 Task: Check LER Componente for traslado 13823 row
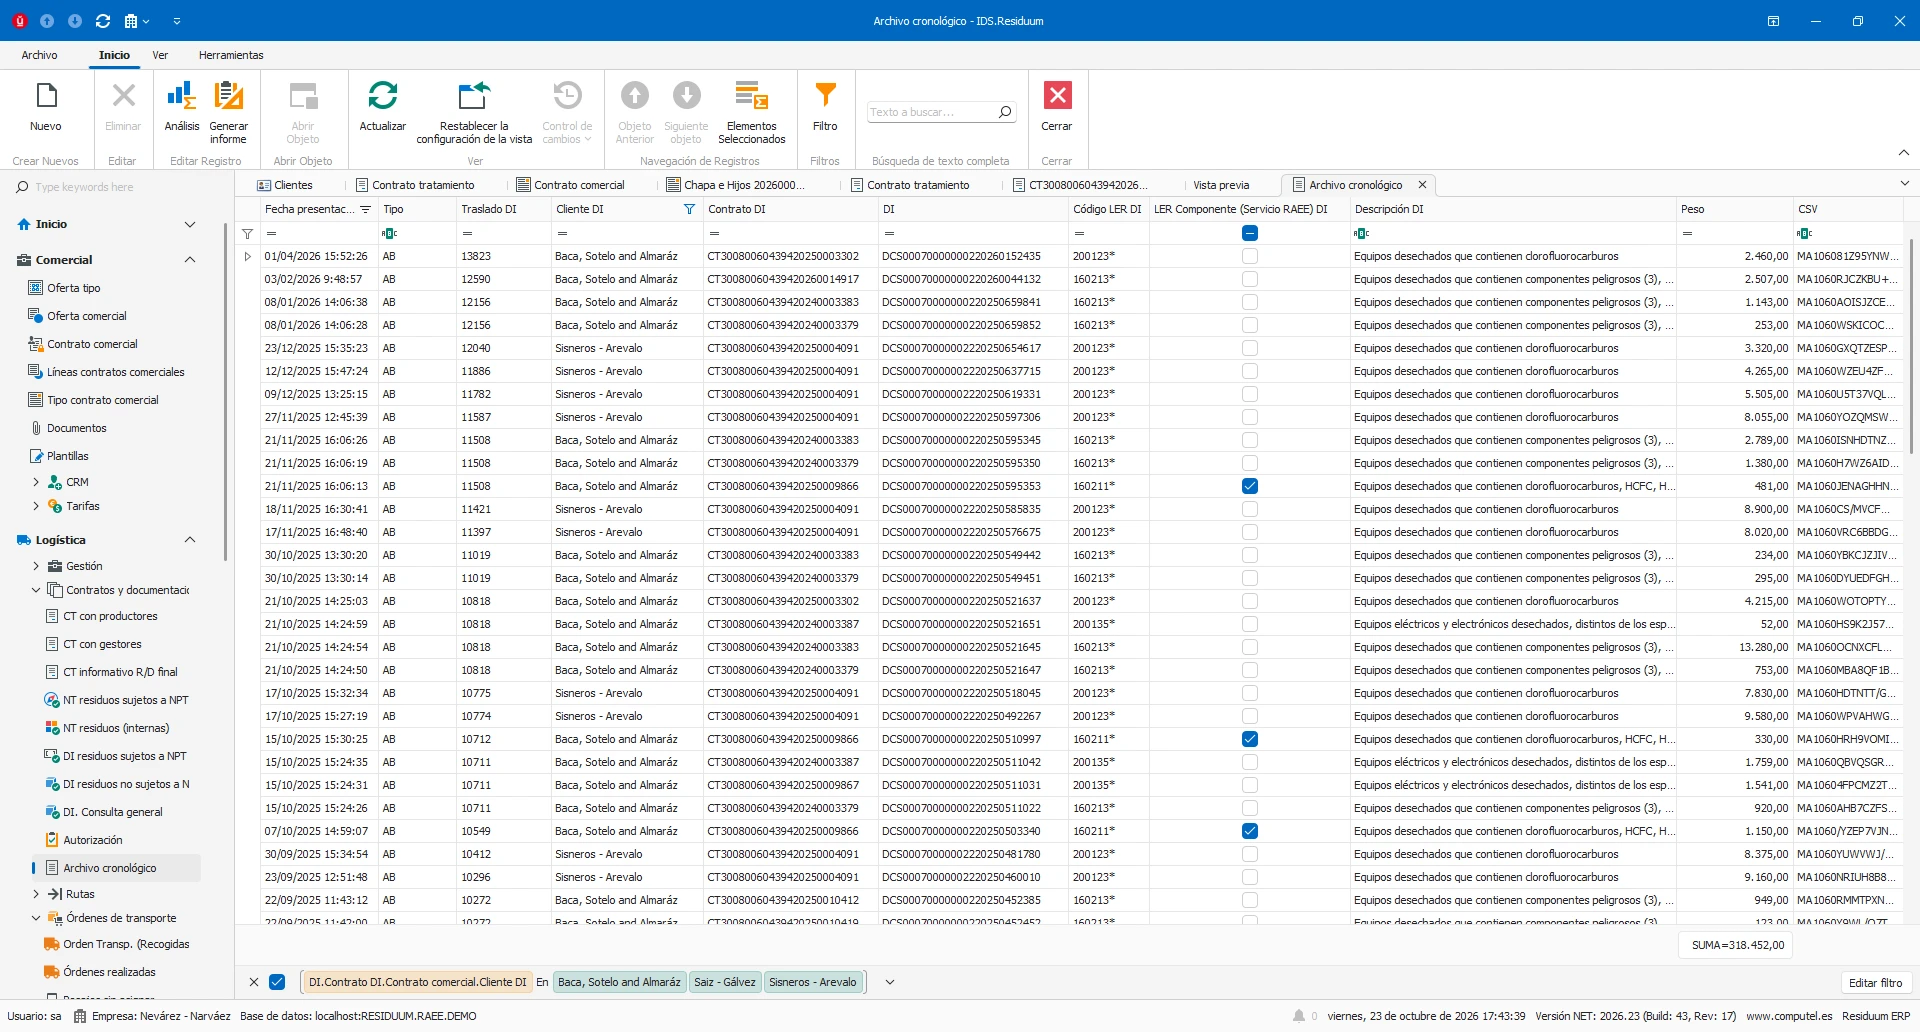(1250, 256)
